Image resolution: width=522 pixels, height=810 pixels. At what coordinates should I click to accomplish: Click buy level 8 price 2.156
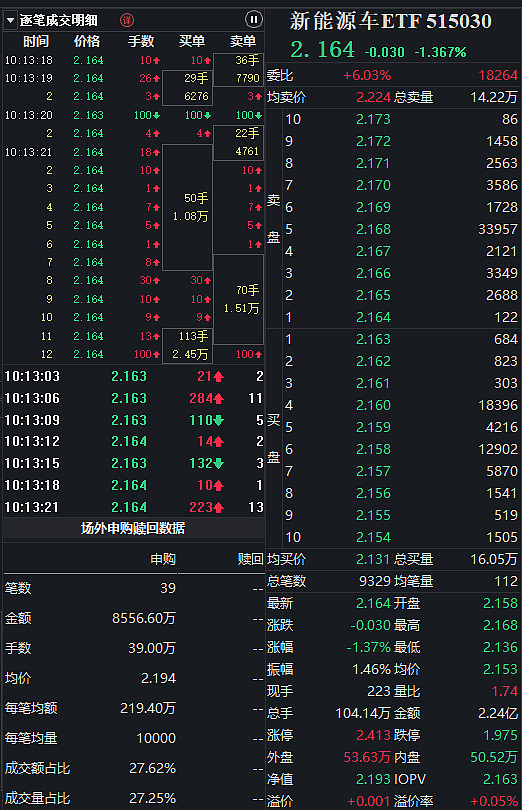point(373,493)
